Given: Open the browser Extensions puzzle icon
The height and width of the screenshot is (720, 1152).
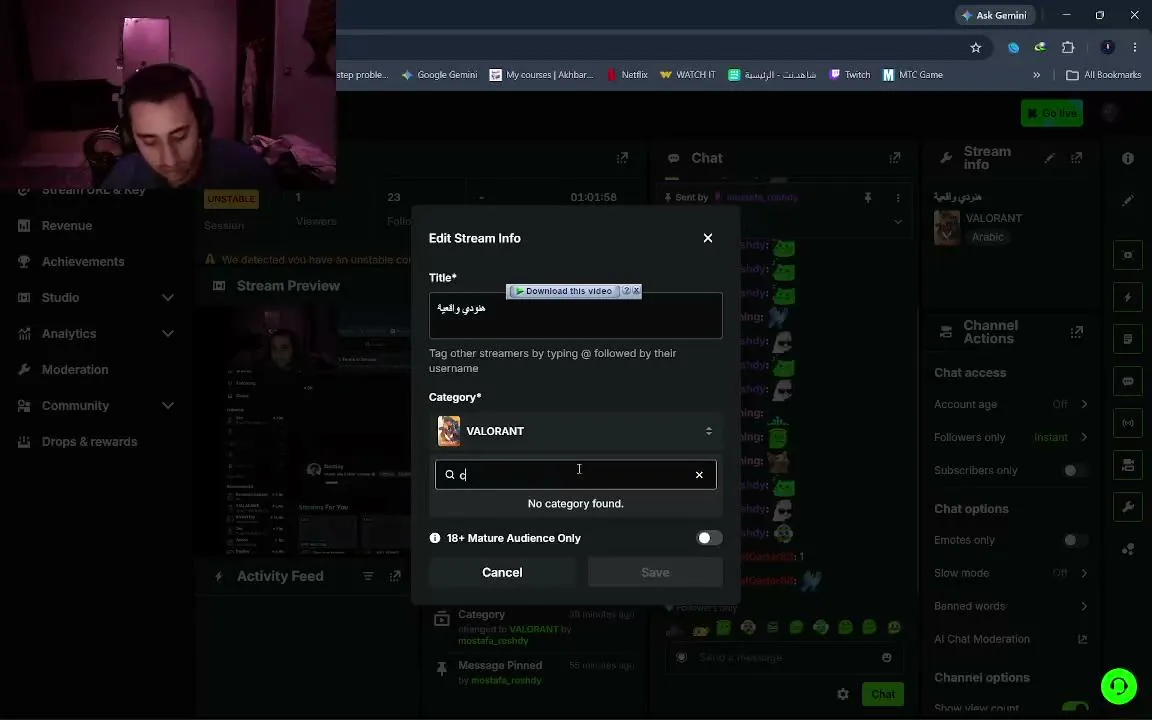Looking at the screenshot, I should [x=1068, y=48].
